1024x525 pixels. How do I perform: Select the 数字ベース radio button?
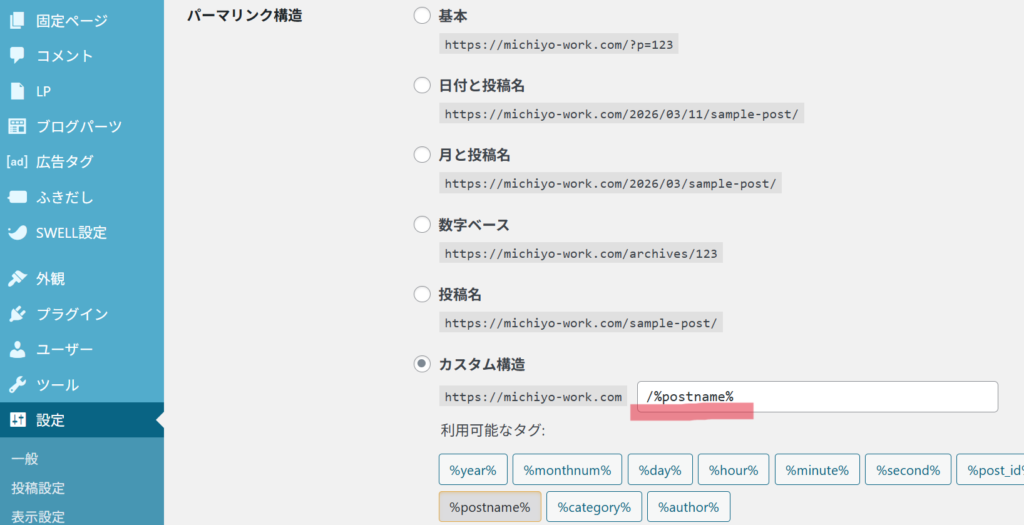coord(422,225)
